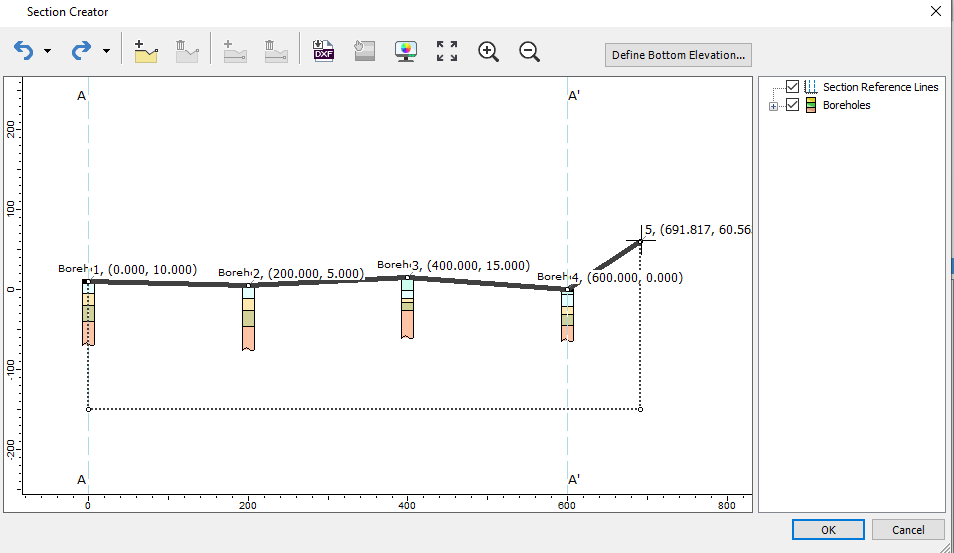Confirm with the OK button
954x553 pixels.
click(x=828, y=530)
